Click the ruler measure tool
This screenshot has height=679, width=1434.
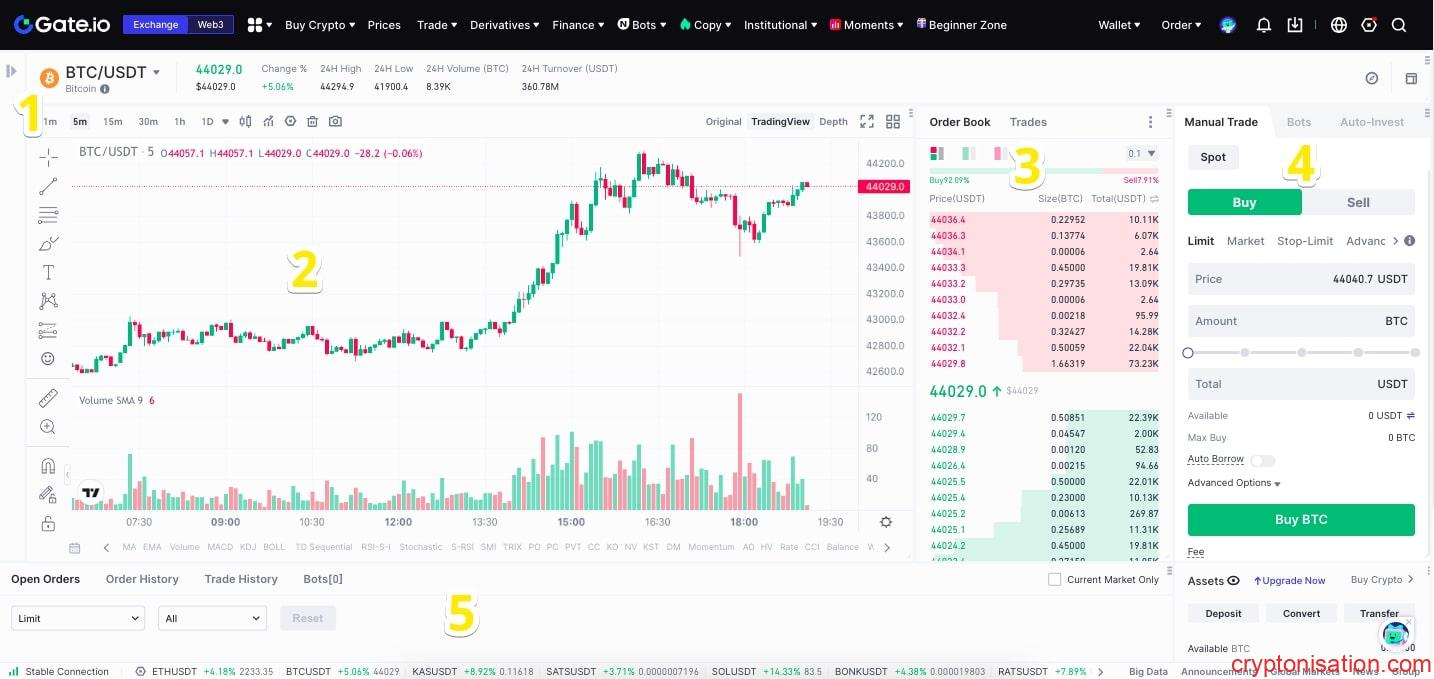click(x=48, y=399)
